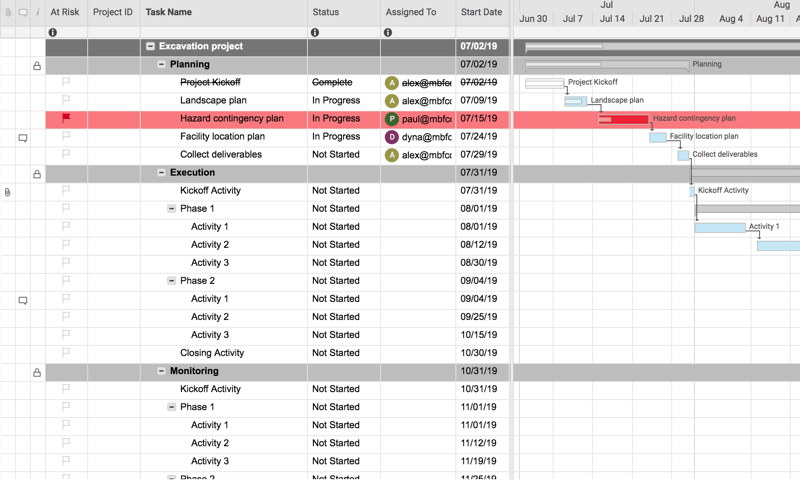Select the 'Excavation project' task name cell
This screenshot has width=800, height=480.
click(x=223, y=46)
